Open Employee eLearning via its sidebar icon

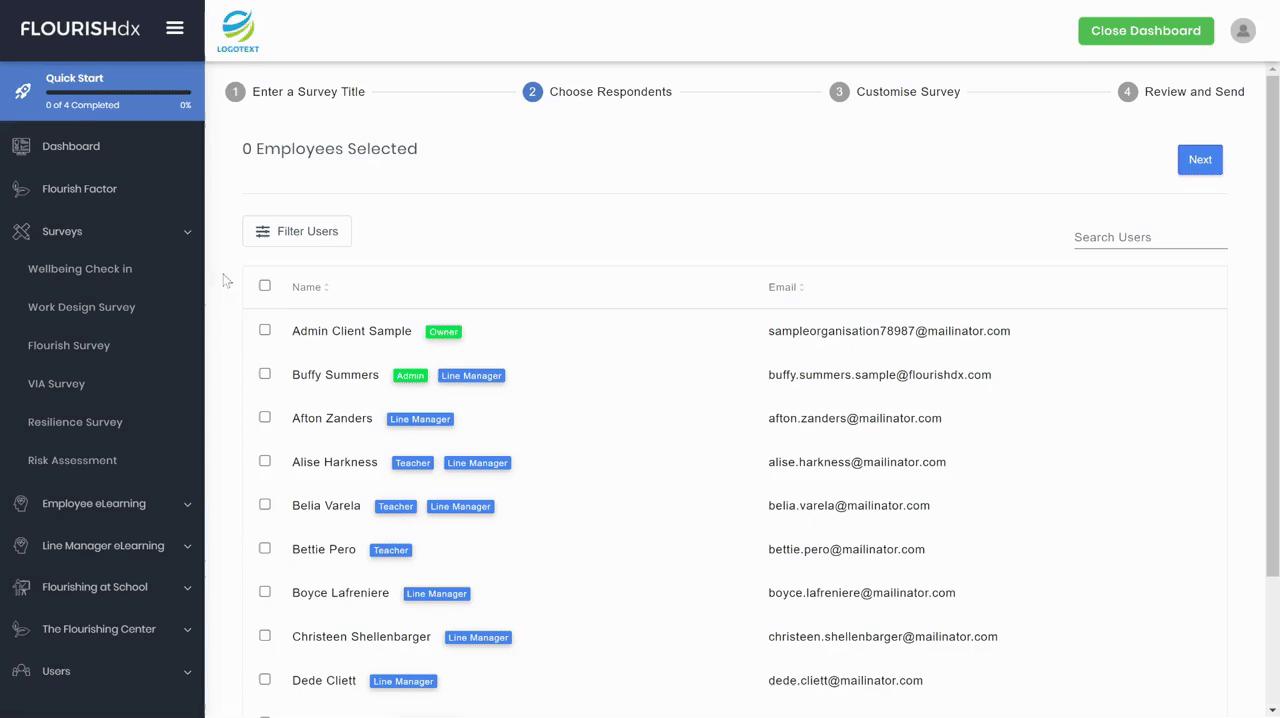tap(21, 504)
